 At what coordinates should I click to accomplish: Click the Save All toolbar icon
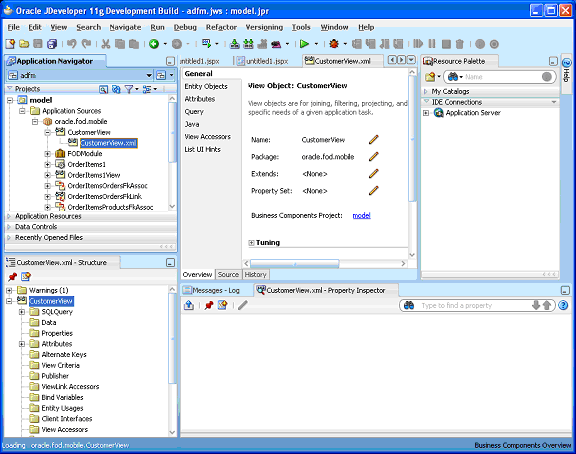coord(52,44)
